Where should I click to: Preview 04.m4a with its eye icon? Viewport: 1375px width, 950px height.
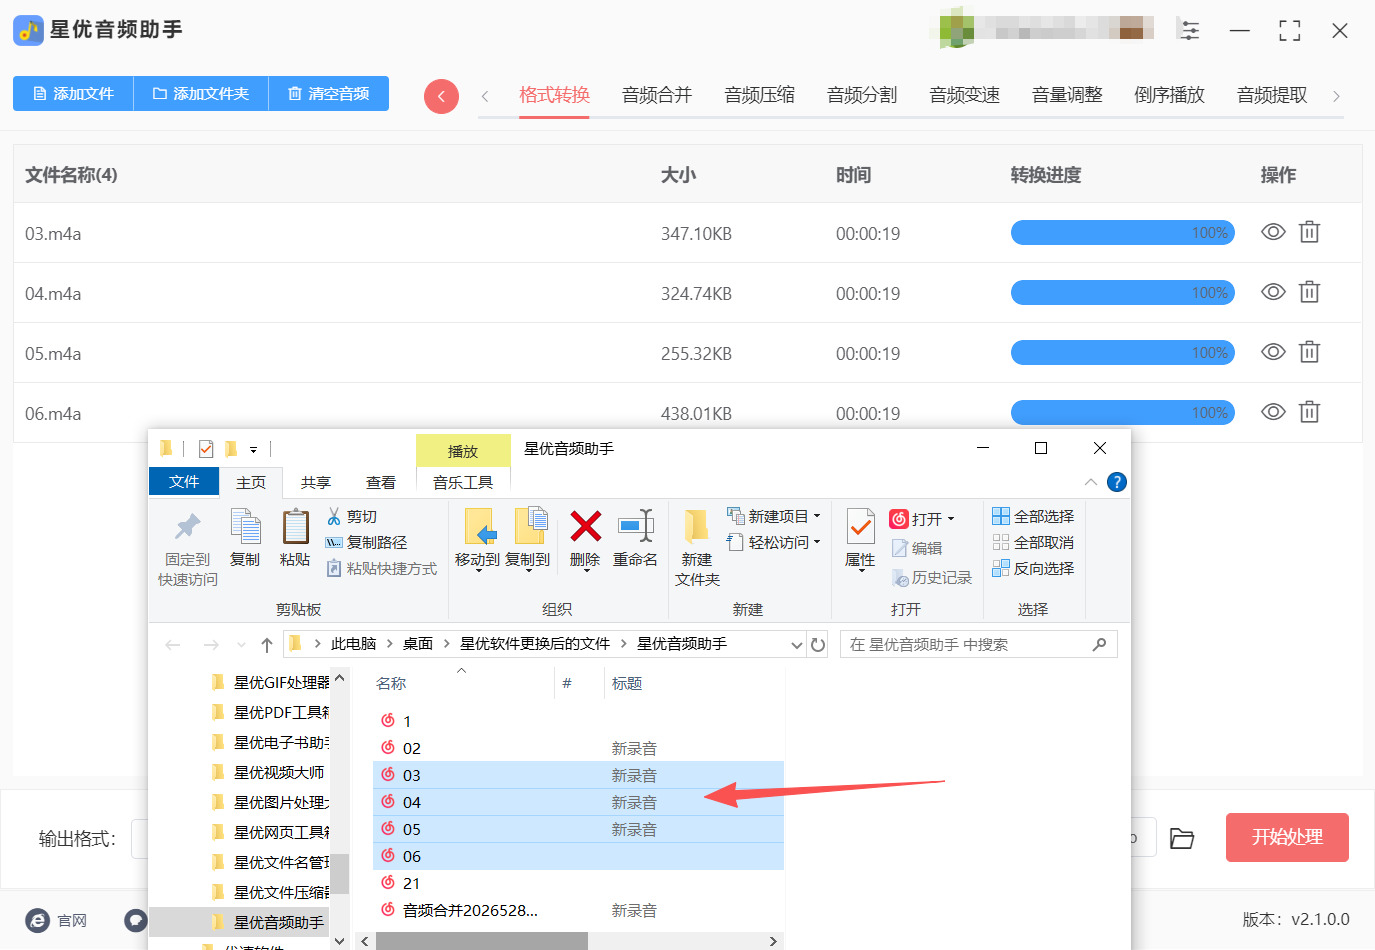pos(1273,292)
